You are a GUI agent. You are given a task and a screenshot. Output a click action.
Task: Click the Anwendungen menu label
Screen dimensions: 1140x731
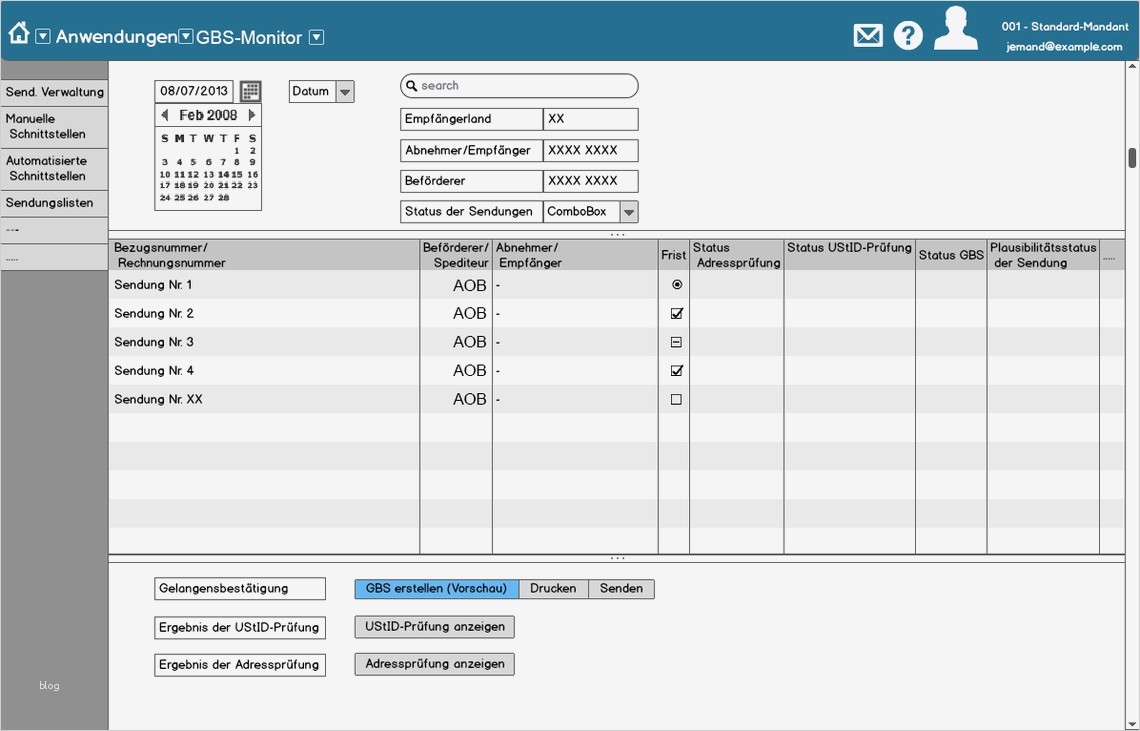pyautogui.click(x=116, y=37)
